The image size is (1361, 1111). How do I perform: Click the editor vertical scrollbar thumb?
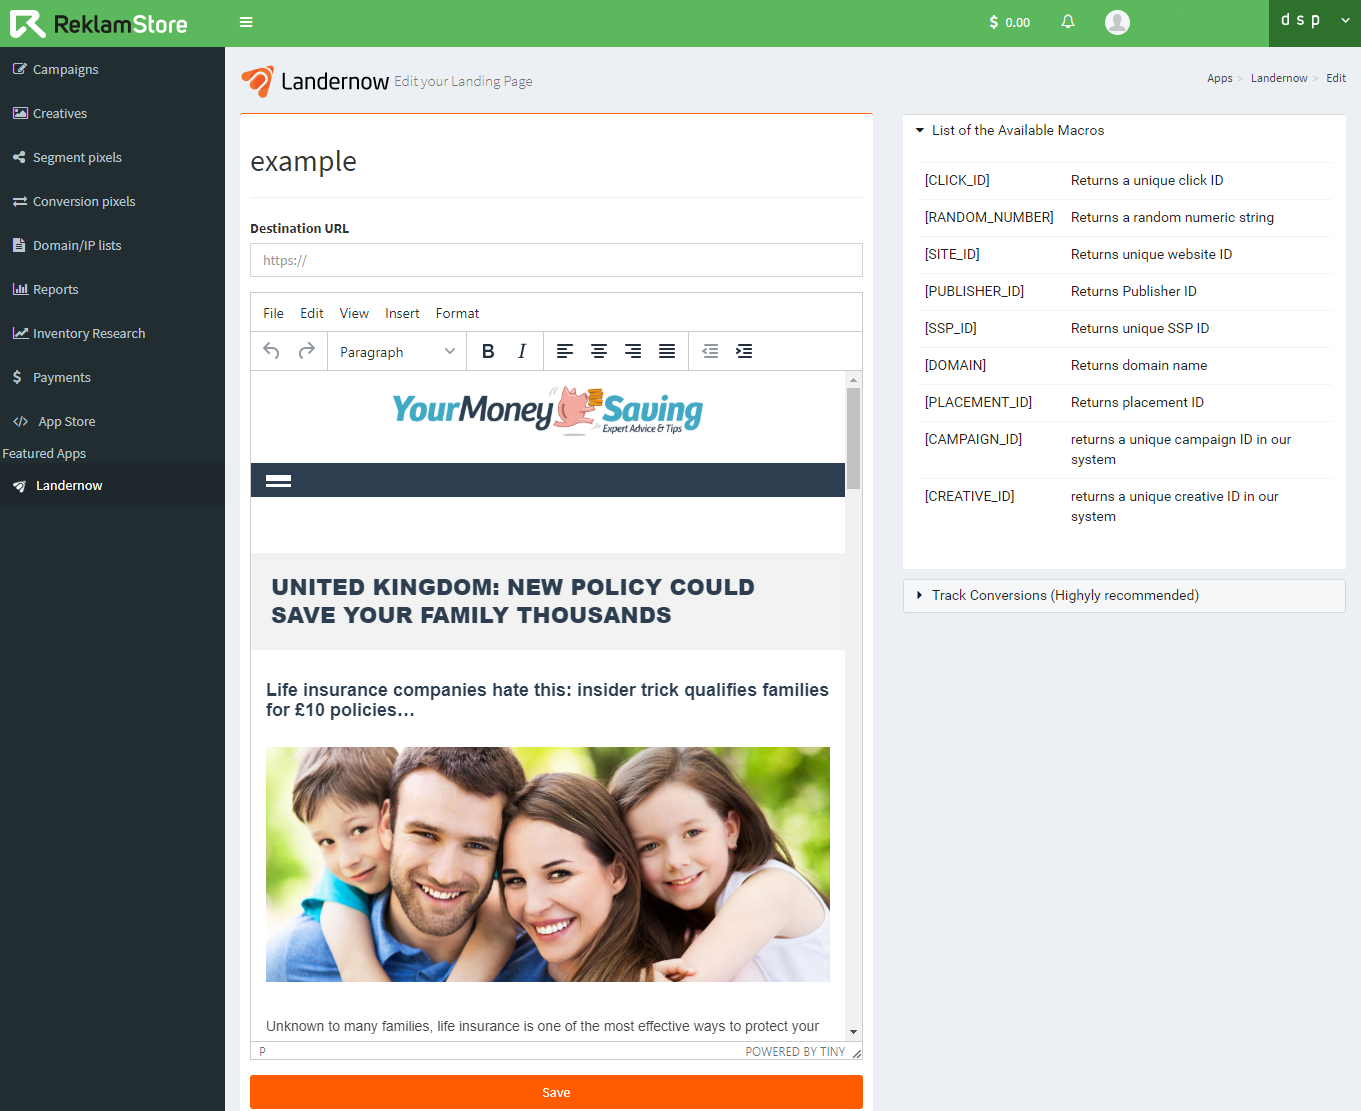pos(853,438)
